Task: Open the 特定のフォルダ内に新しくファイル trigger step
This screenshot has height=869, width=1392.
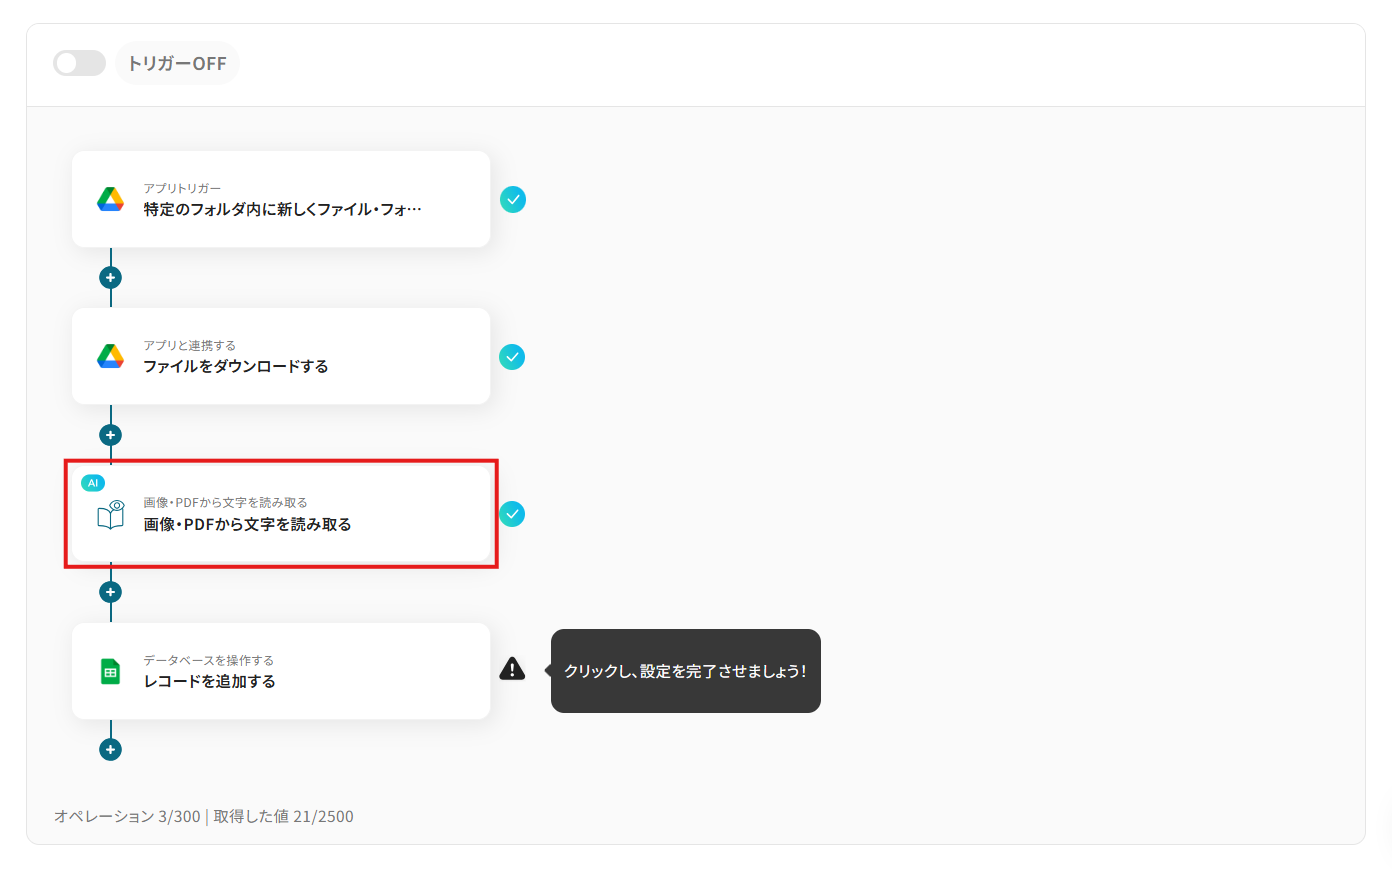Action: (281, 199)
